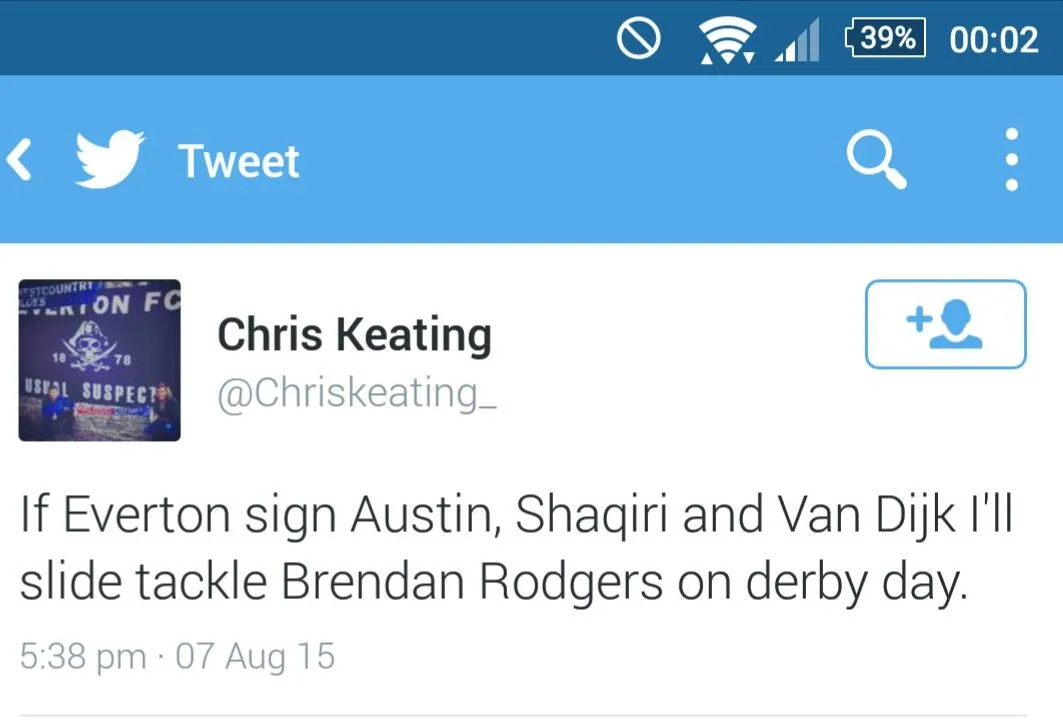
Task: Open the three-dot overflow menu
Action: [x=1012, y=160]
